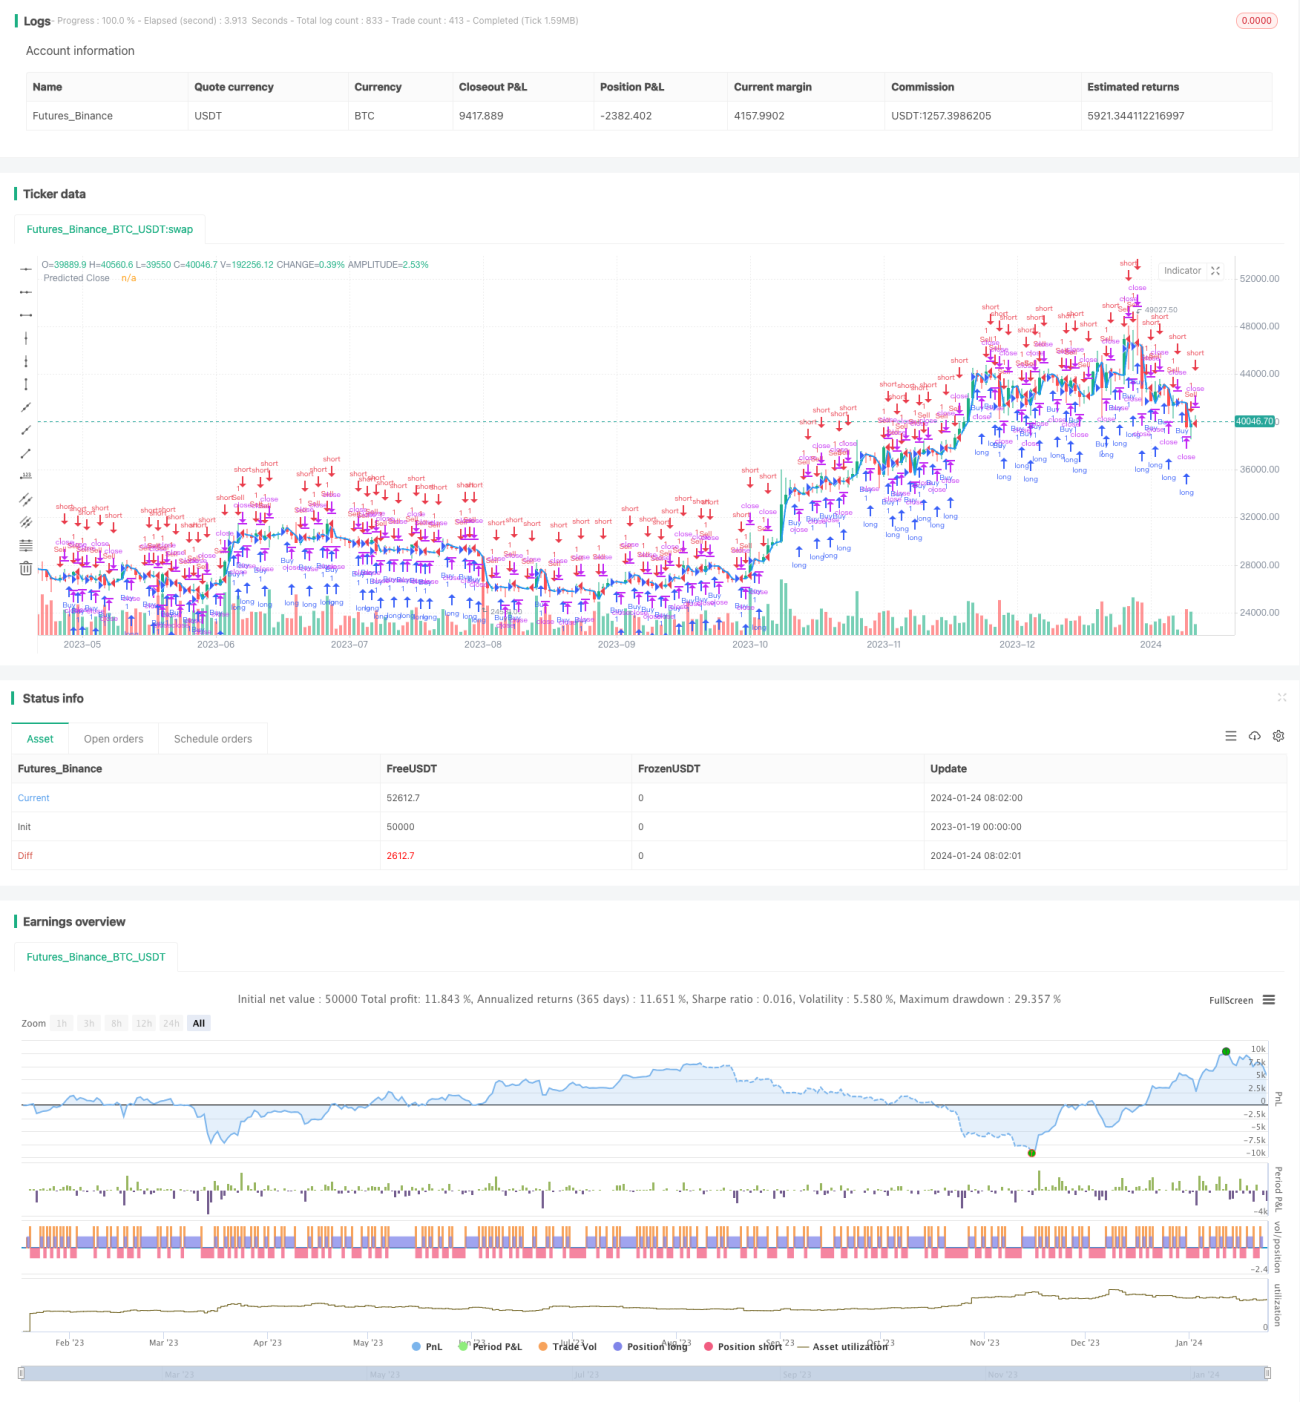Viewport: 1300px width, 1402px height.
Task: Click the earnings chart navigator range slider
Action: pyautogui.click(x=644, y=1374)
